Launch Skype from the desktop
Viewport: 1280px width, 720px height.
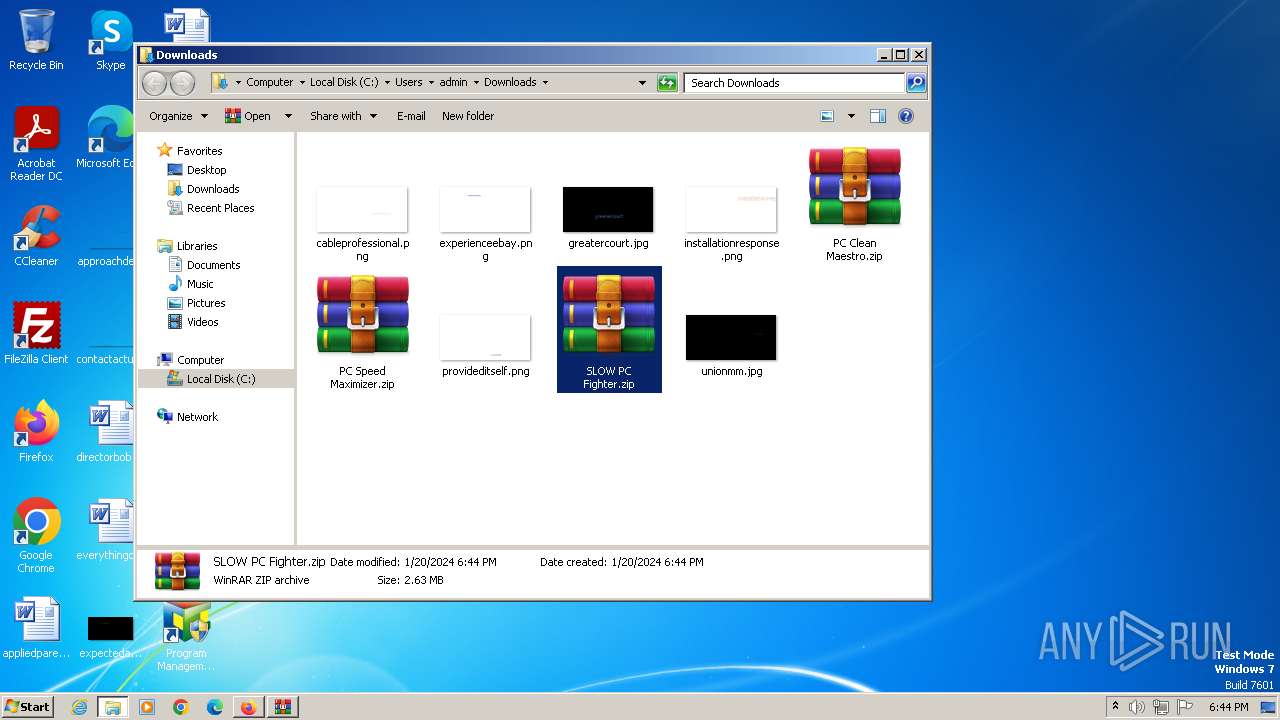pyautogui.click(x=110, y=40)
